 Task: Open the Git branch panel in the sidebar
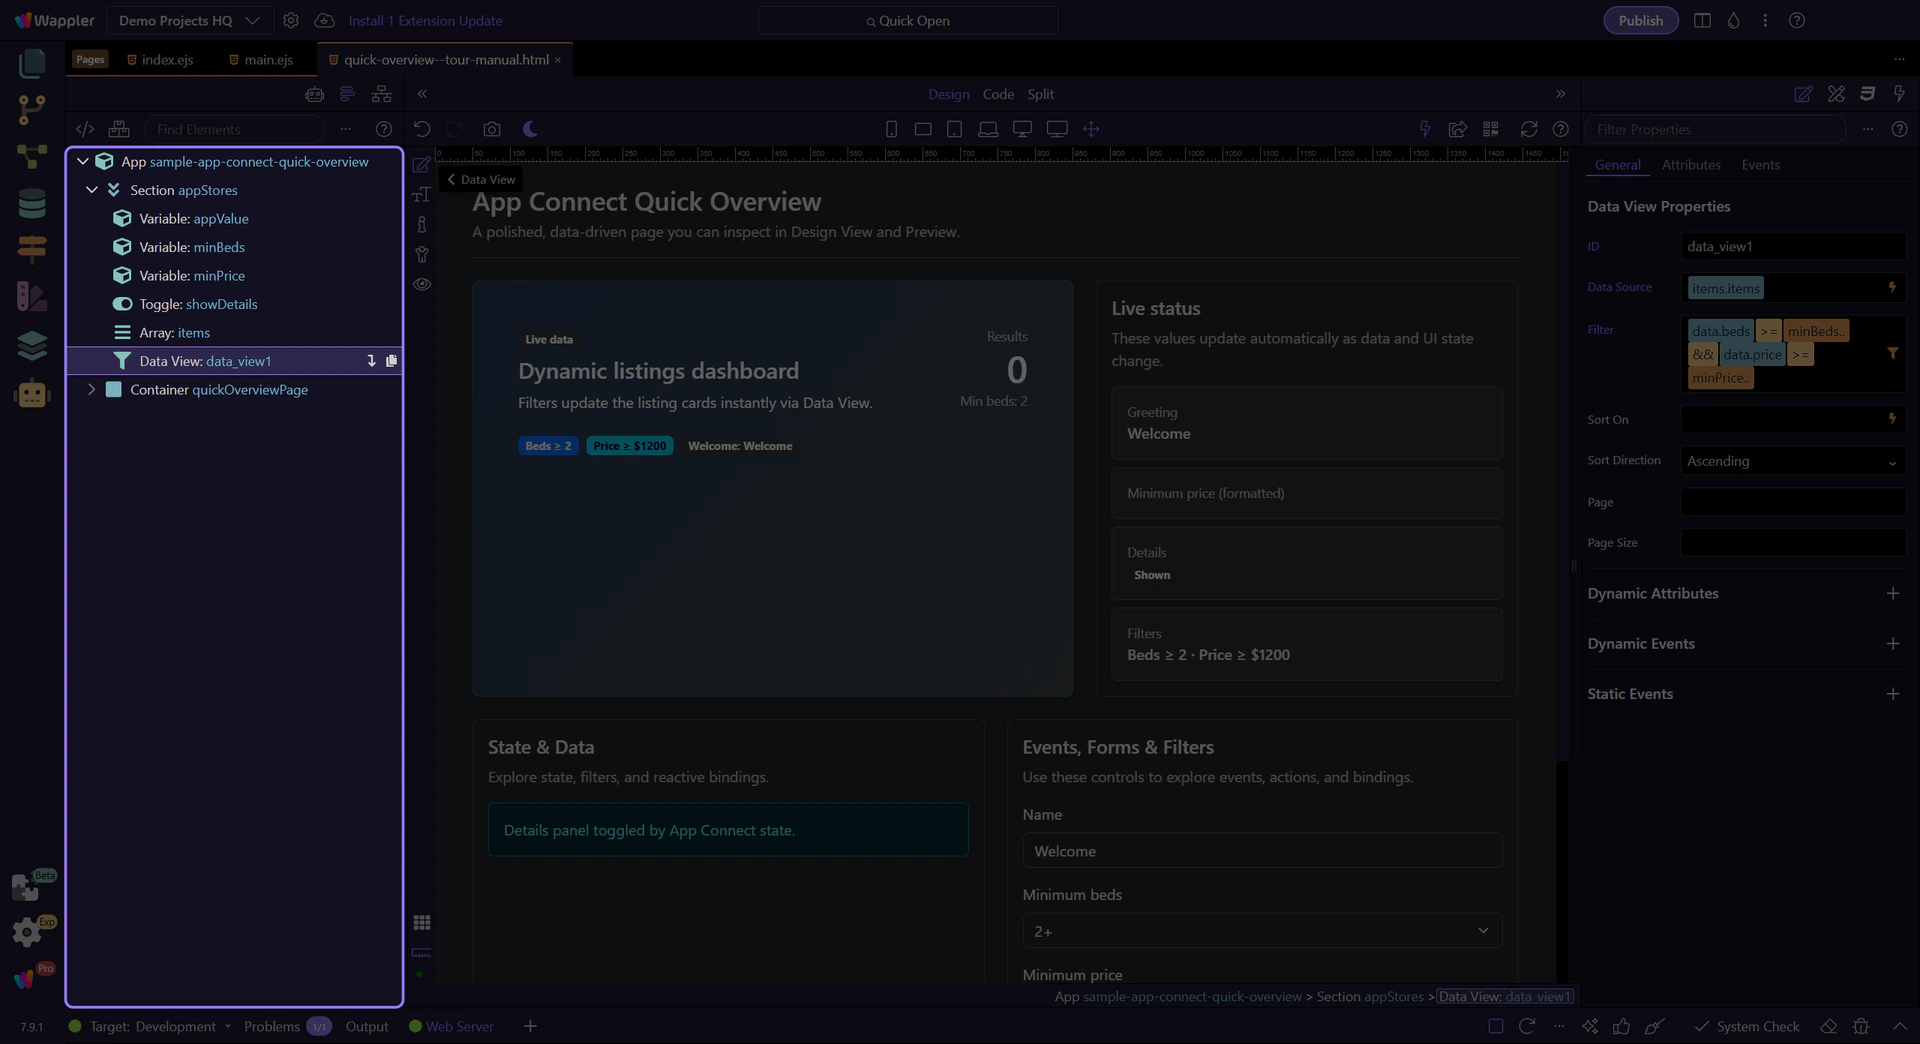point(32,109)
